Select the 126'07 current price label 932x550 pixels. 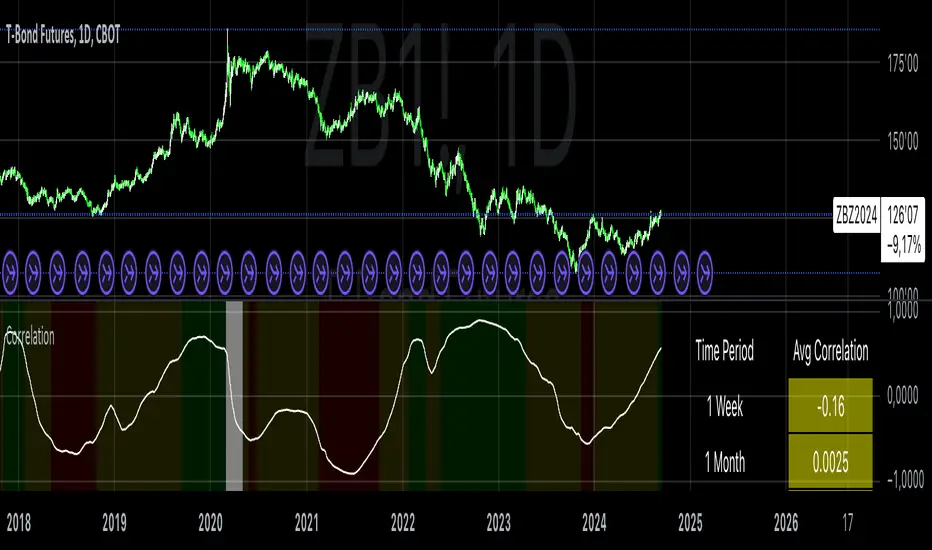[x=902, y=215]
